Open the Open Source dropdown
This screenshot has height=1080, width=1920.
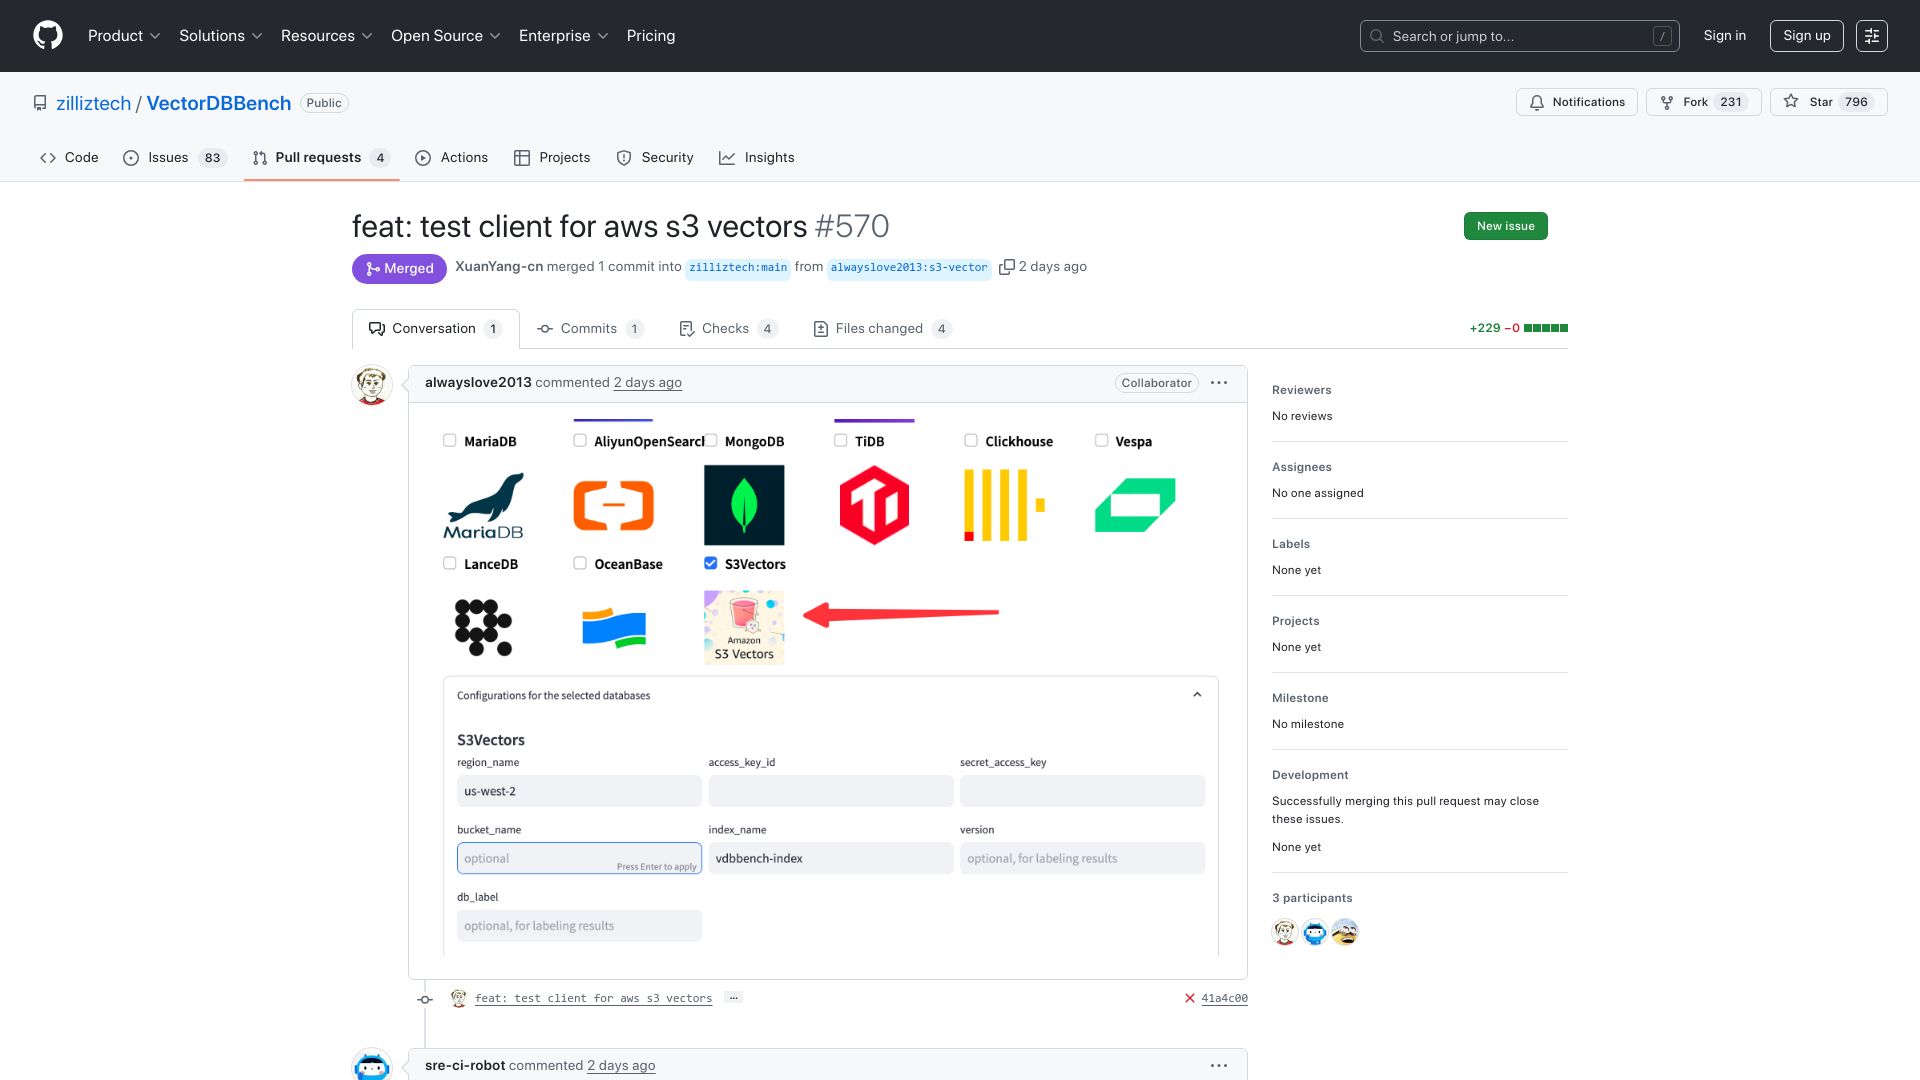[x=445, y=36]
